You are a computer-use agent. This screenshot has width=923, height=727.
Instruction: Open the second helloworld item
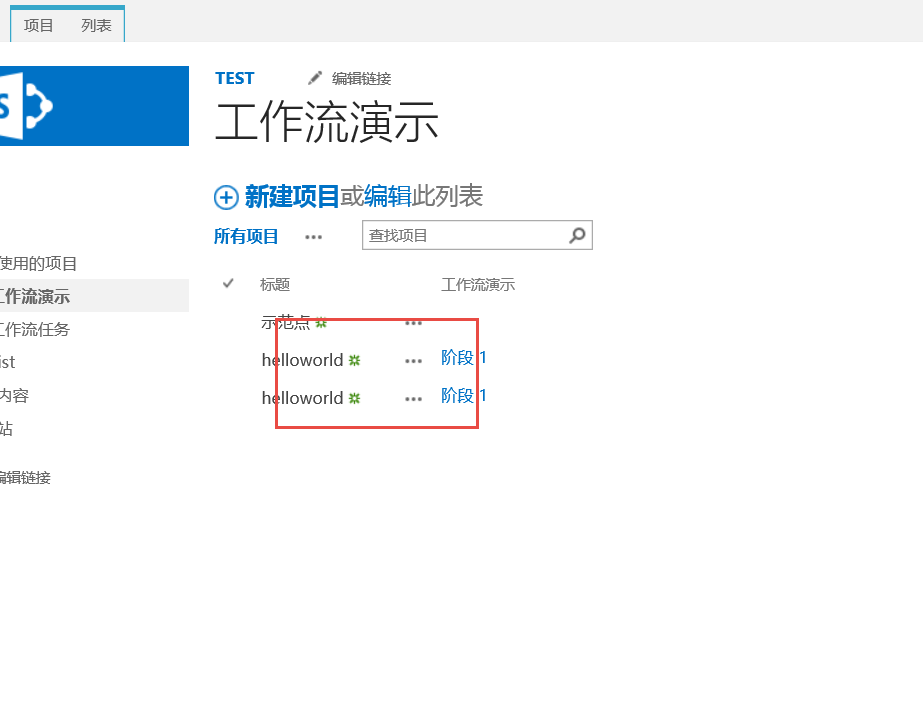click(x=303, y=398)
